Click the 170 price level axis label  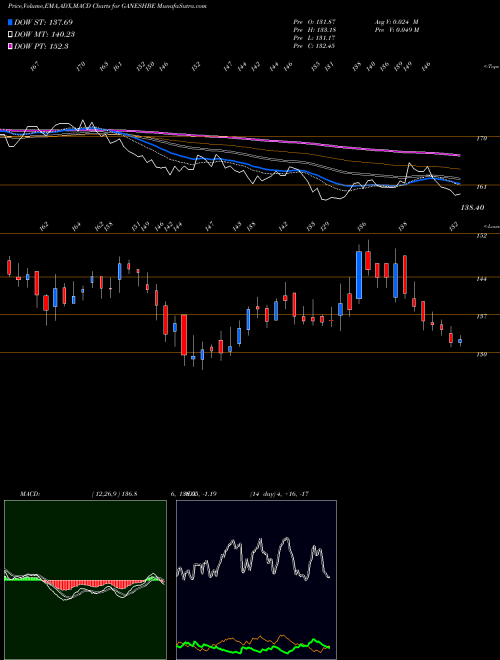[x=482, y=138]
